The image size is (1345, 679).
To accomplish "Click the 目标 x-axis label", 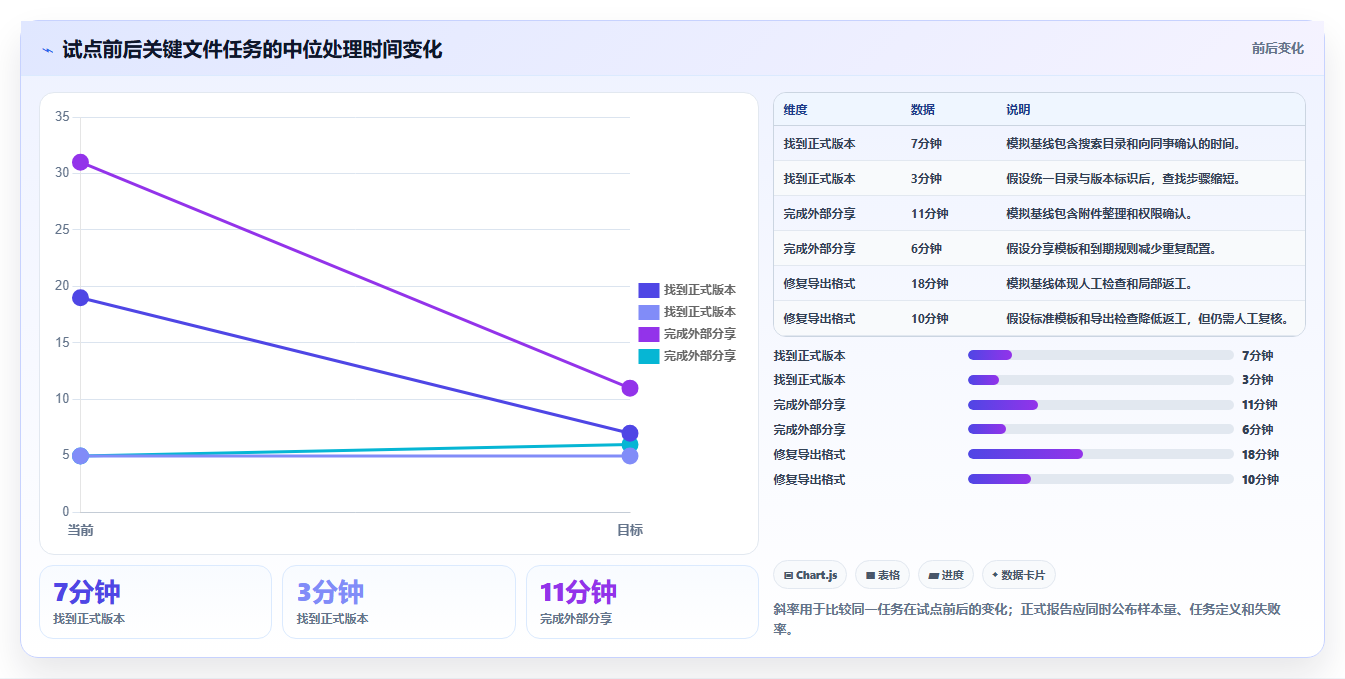I will tap(630, 530).
